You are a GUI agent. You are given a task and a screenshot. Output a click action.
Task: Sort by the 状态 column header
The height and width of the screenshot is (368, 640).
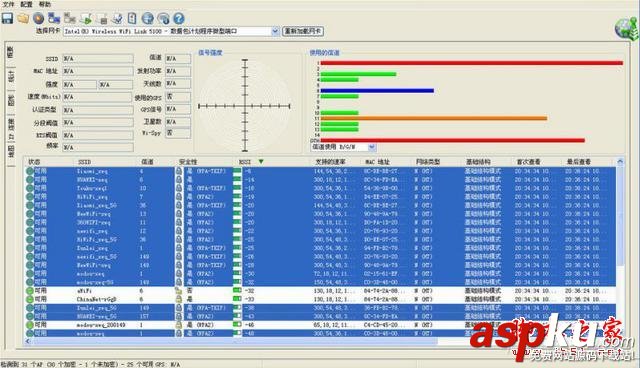[34, 162]
